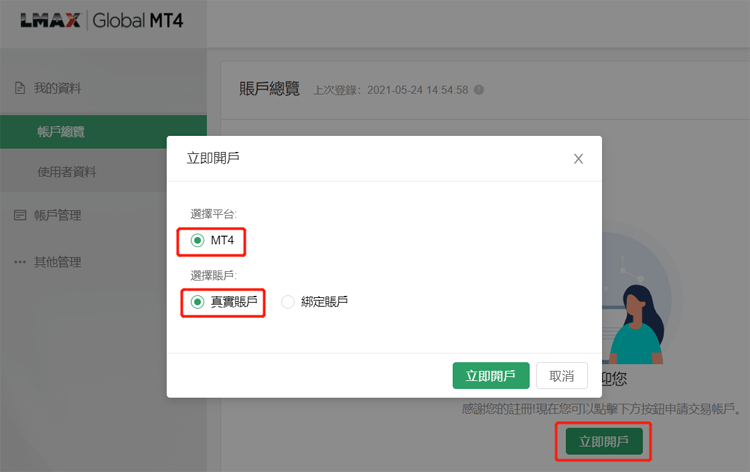Expand the 我的資料 sidebar section
Image resolution: width=750 pixels, height=472 pixels.
click(x=58, y=89)
